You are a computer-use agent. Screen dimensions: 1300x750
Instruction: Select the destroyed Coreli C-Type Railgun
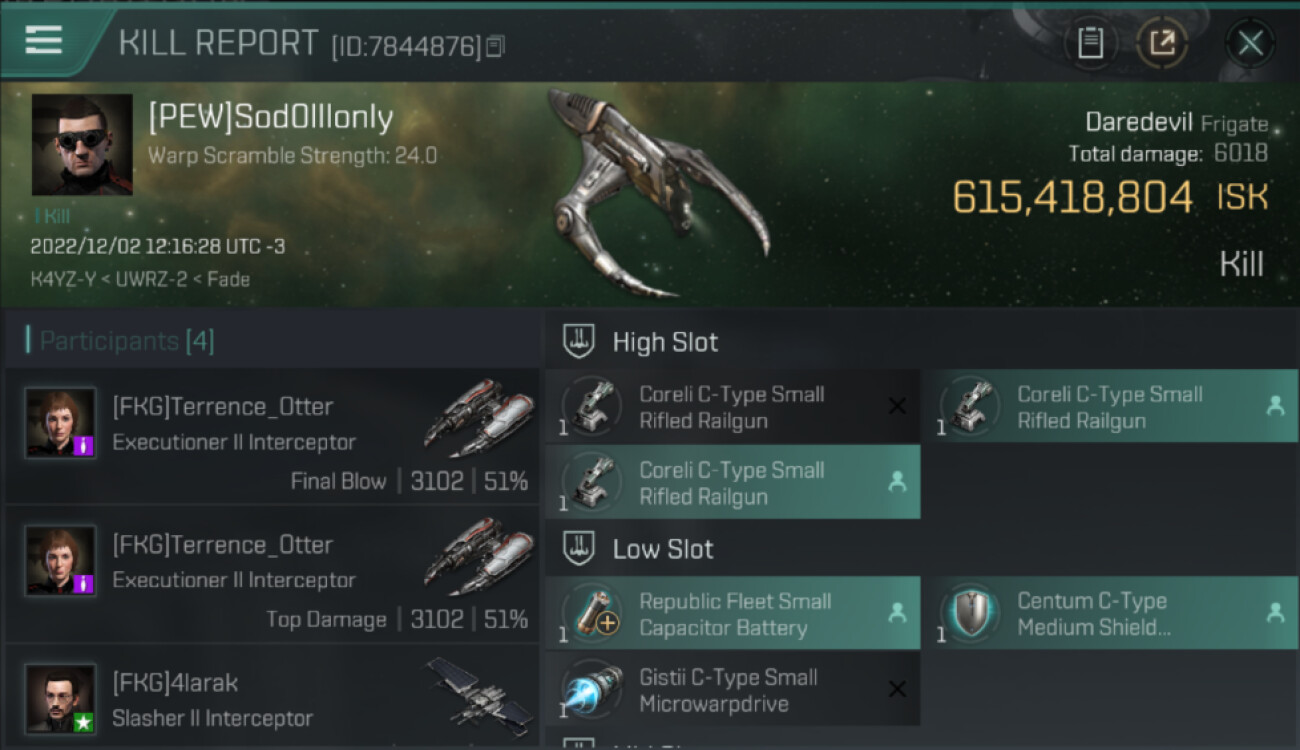tap(733, 407)
